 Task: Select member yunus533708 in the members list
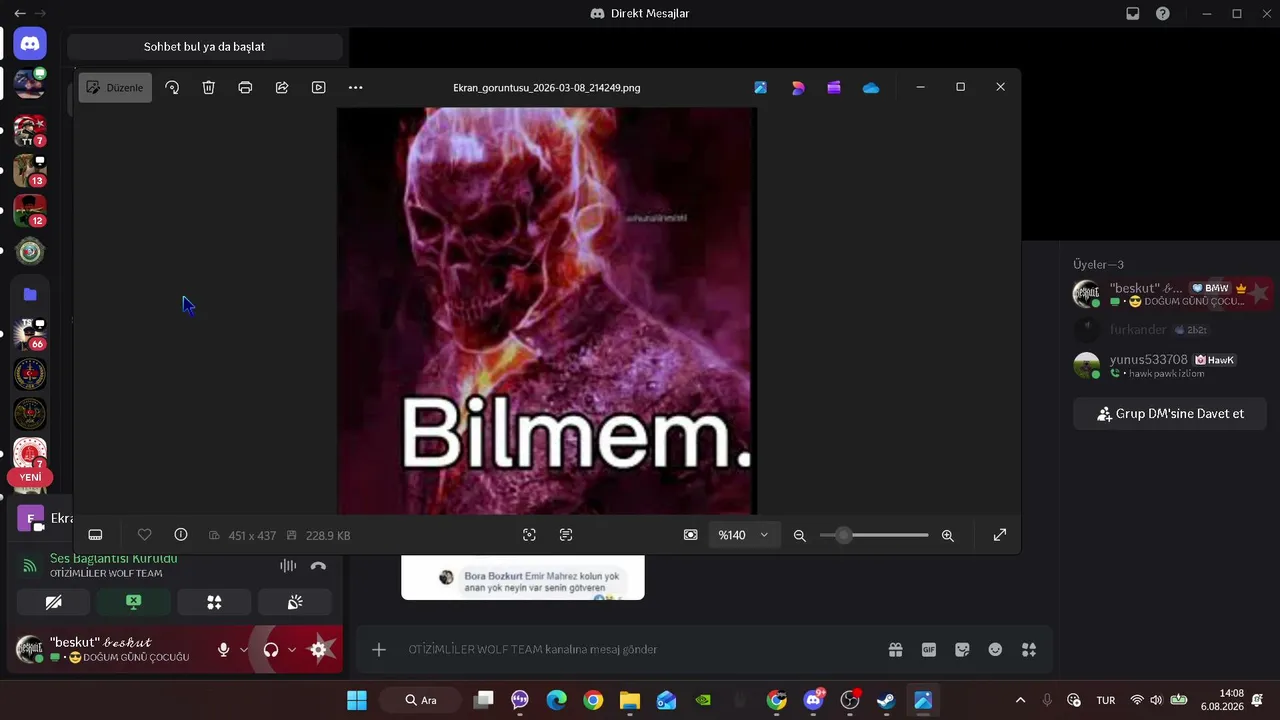click(x=1170, y=365)
